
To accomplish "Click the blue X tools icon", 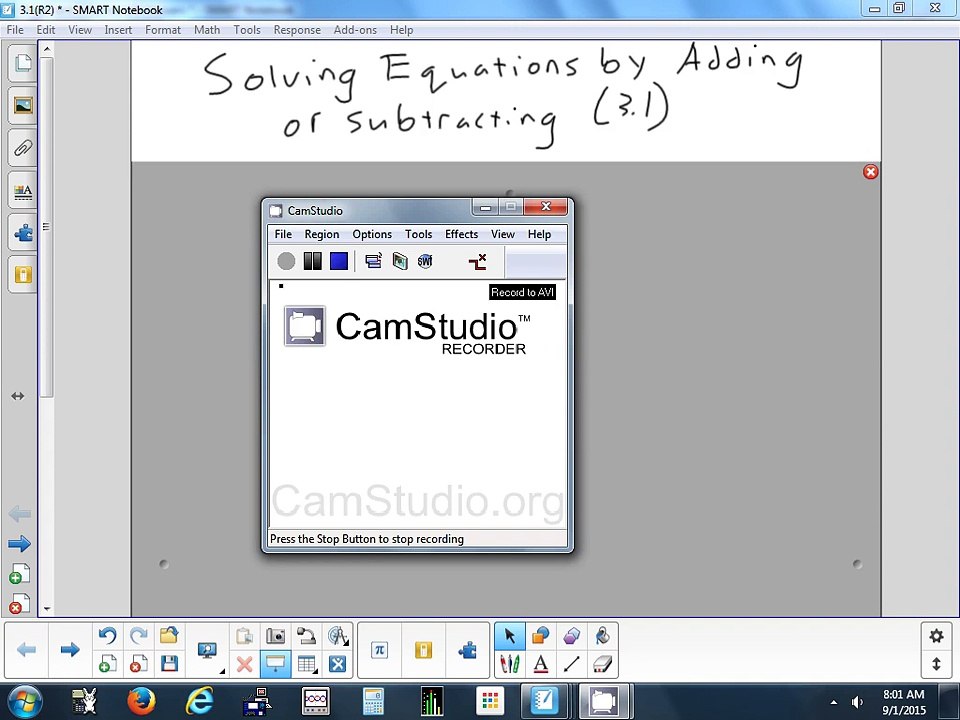I will coord(337,664).
